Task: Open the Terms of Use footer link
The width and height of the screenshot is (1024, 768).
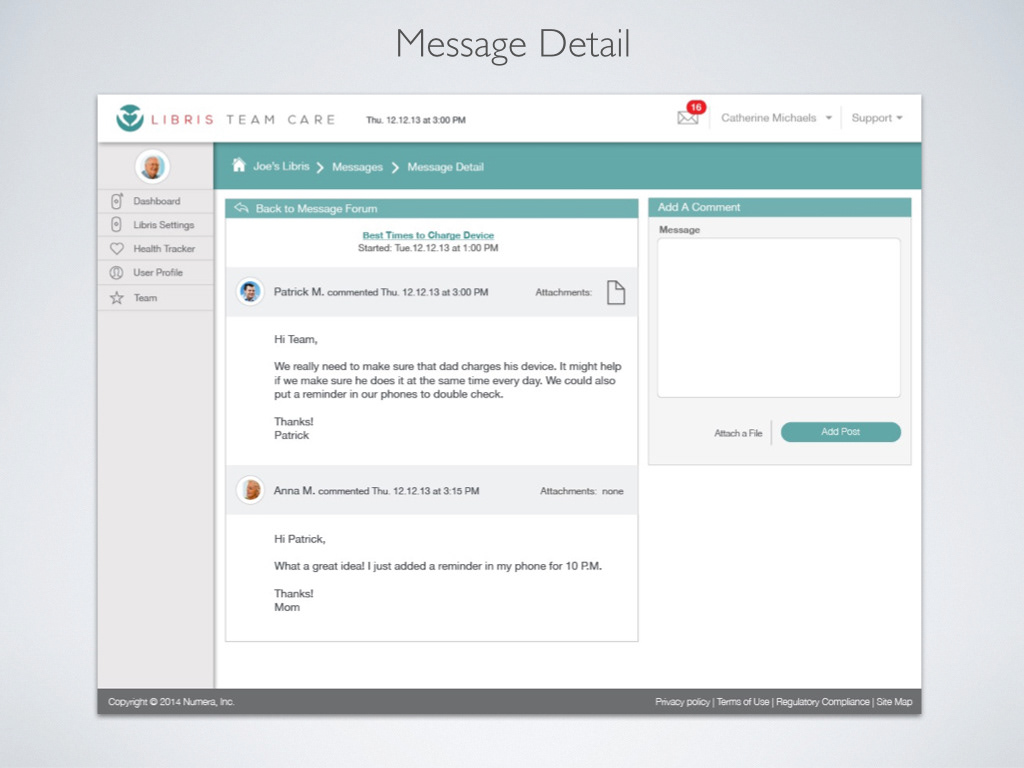Action: click(743, 701)
